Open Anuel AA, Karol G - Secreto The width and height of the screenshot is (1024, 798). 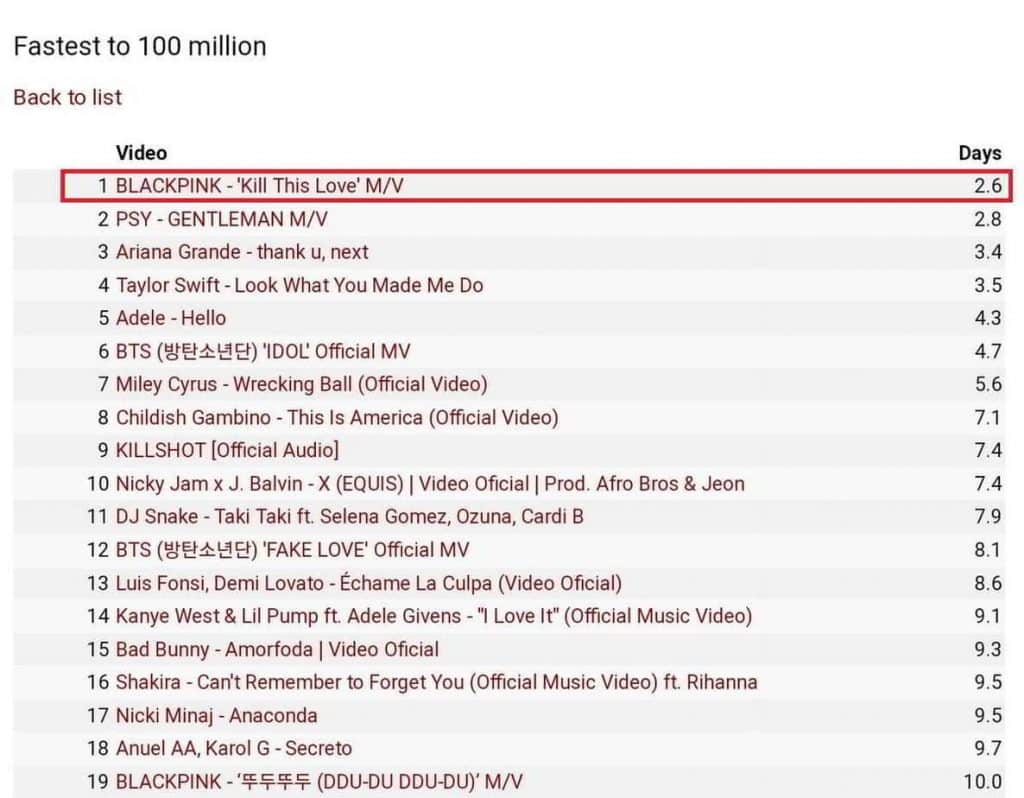[234, 748]
